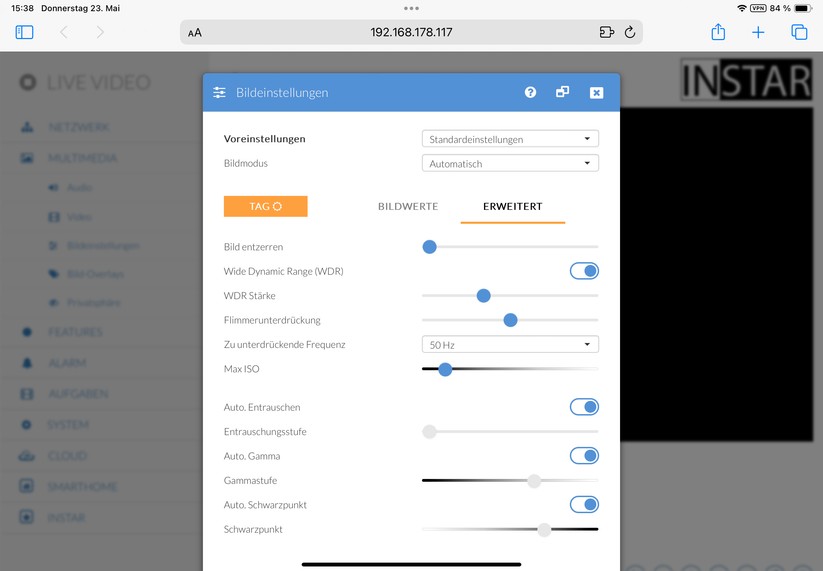The image size is (823, 571).
Task: Open the Privatsphäre sidebar item
Action: 94,302
